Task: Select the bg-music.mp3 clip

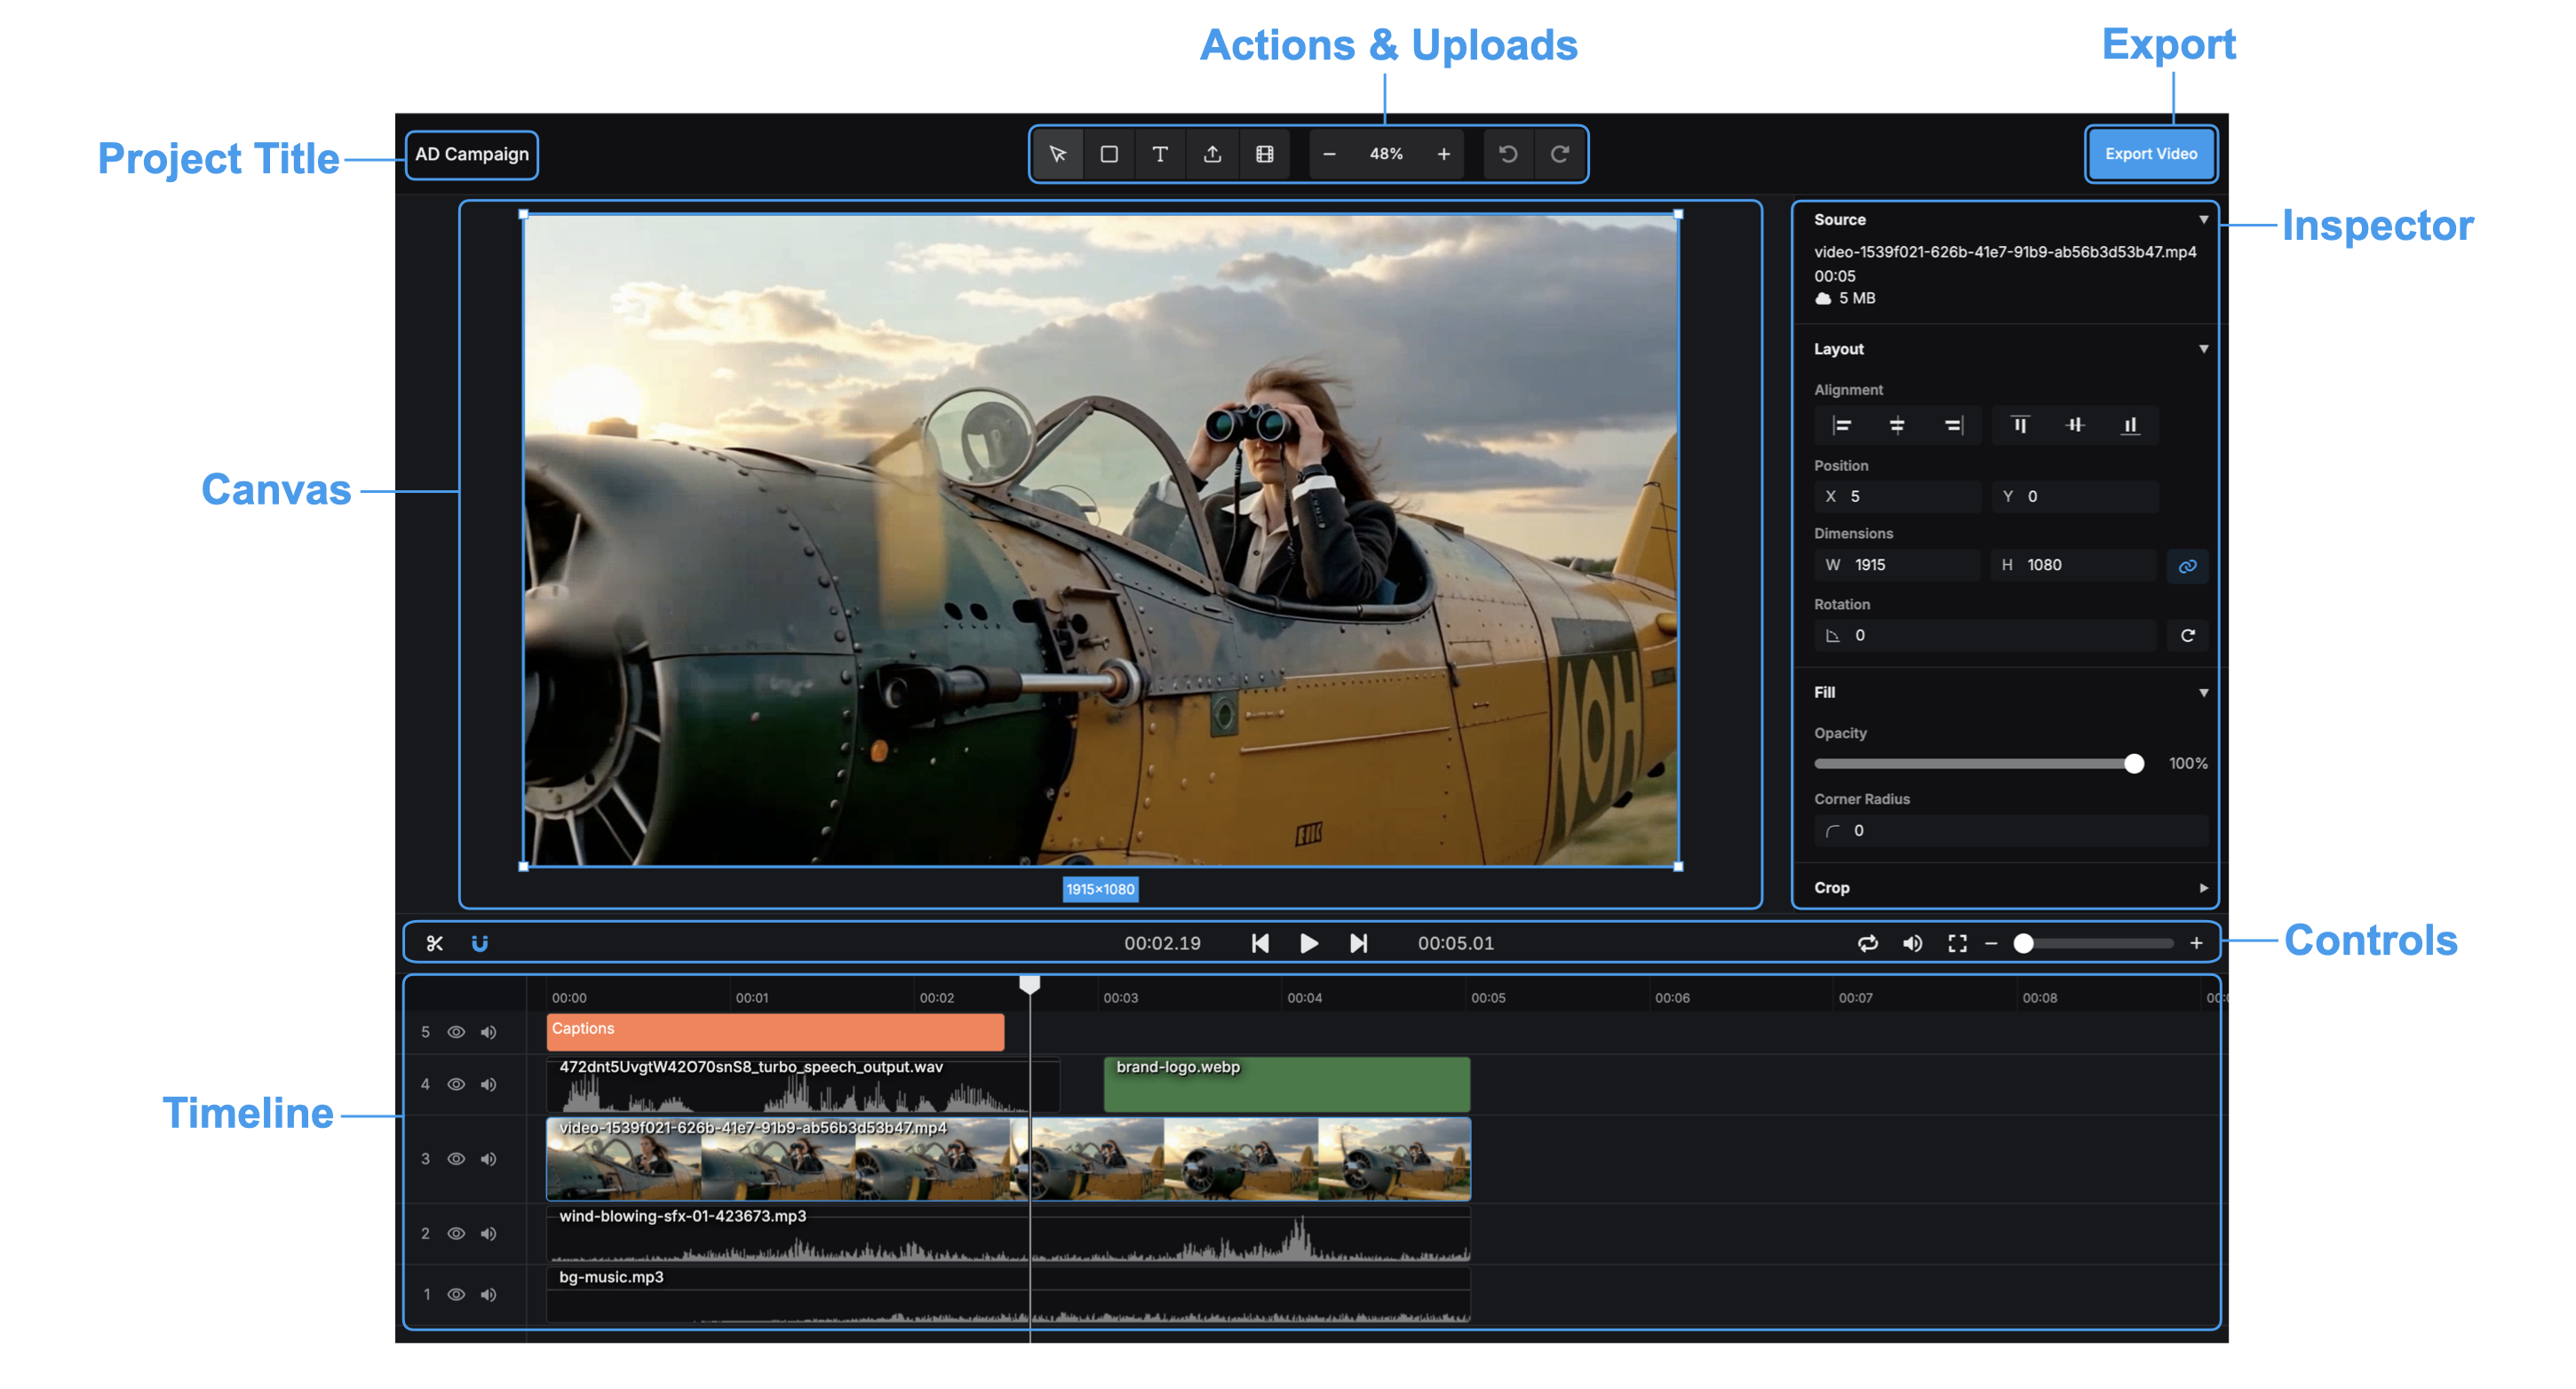Action: [1008, 1297]
